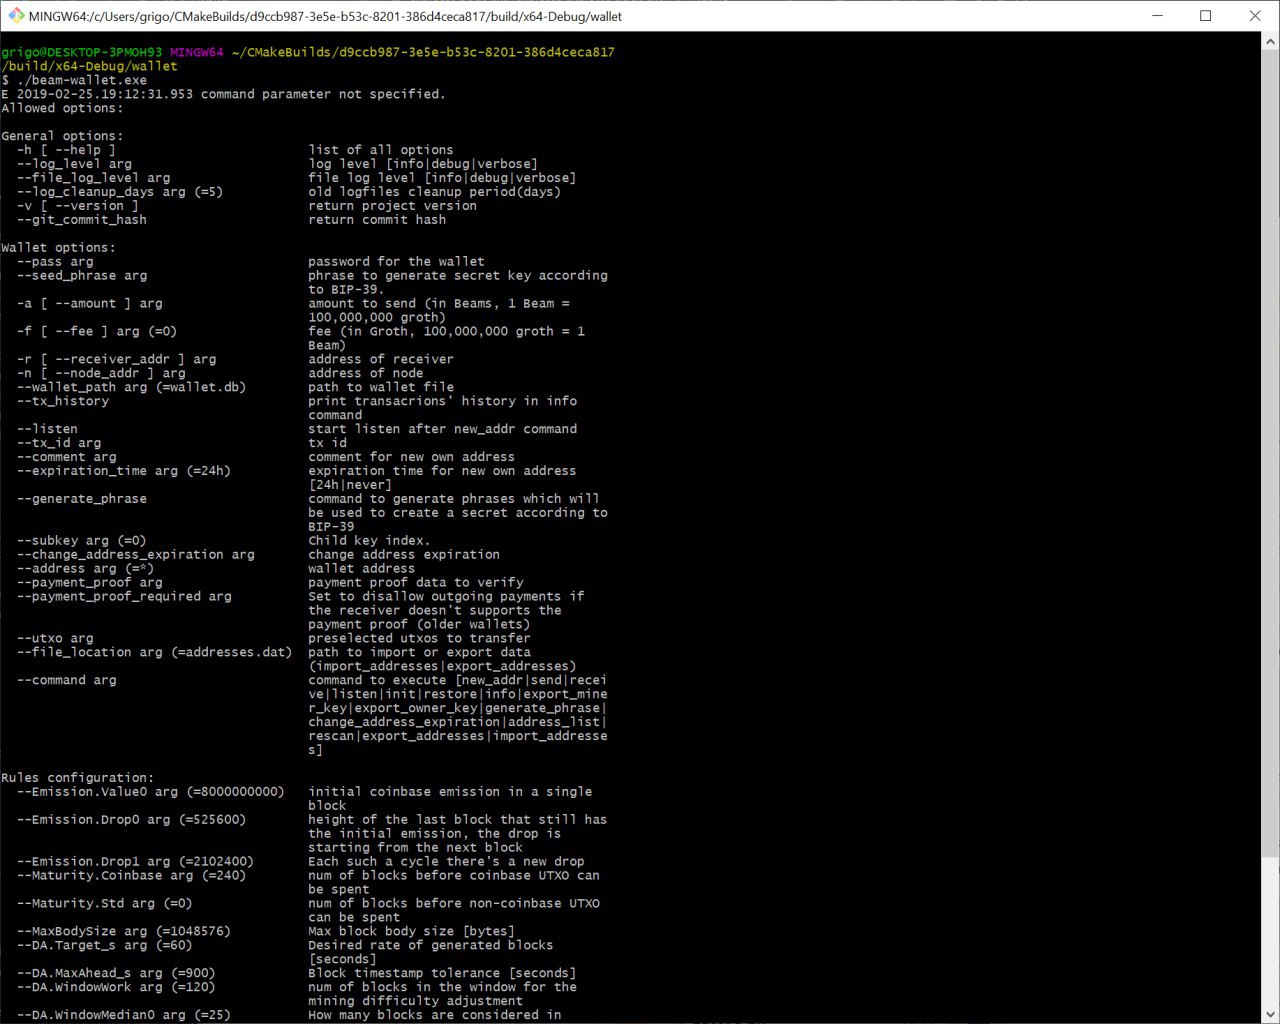Click the '--address arg (=*)' option
This screenshot has height=1024, width=1280.
tap(85, 570)
